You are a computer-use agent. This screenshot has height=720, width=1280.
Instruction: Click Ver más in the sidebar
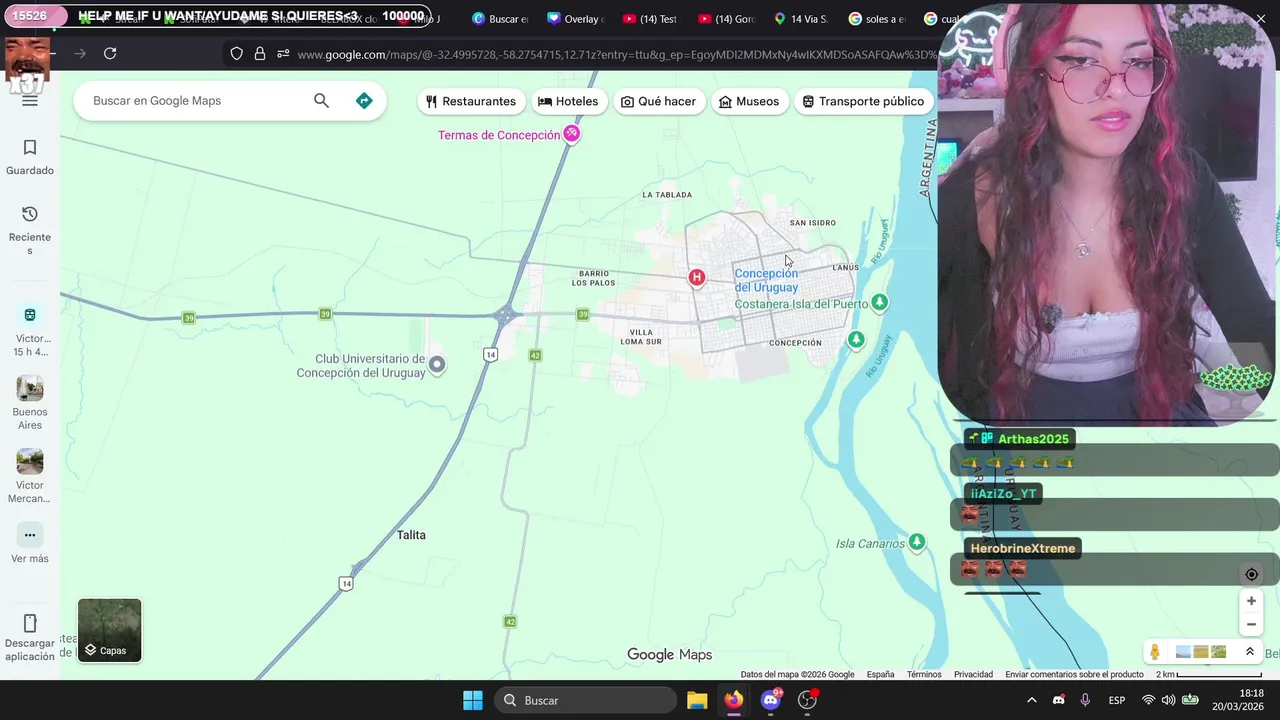coord(30,544)
